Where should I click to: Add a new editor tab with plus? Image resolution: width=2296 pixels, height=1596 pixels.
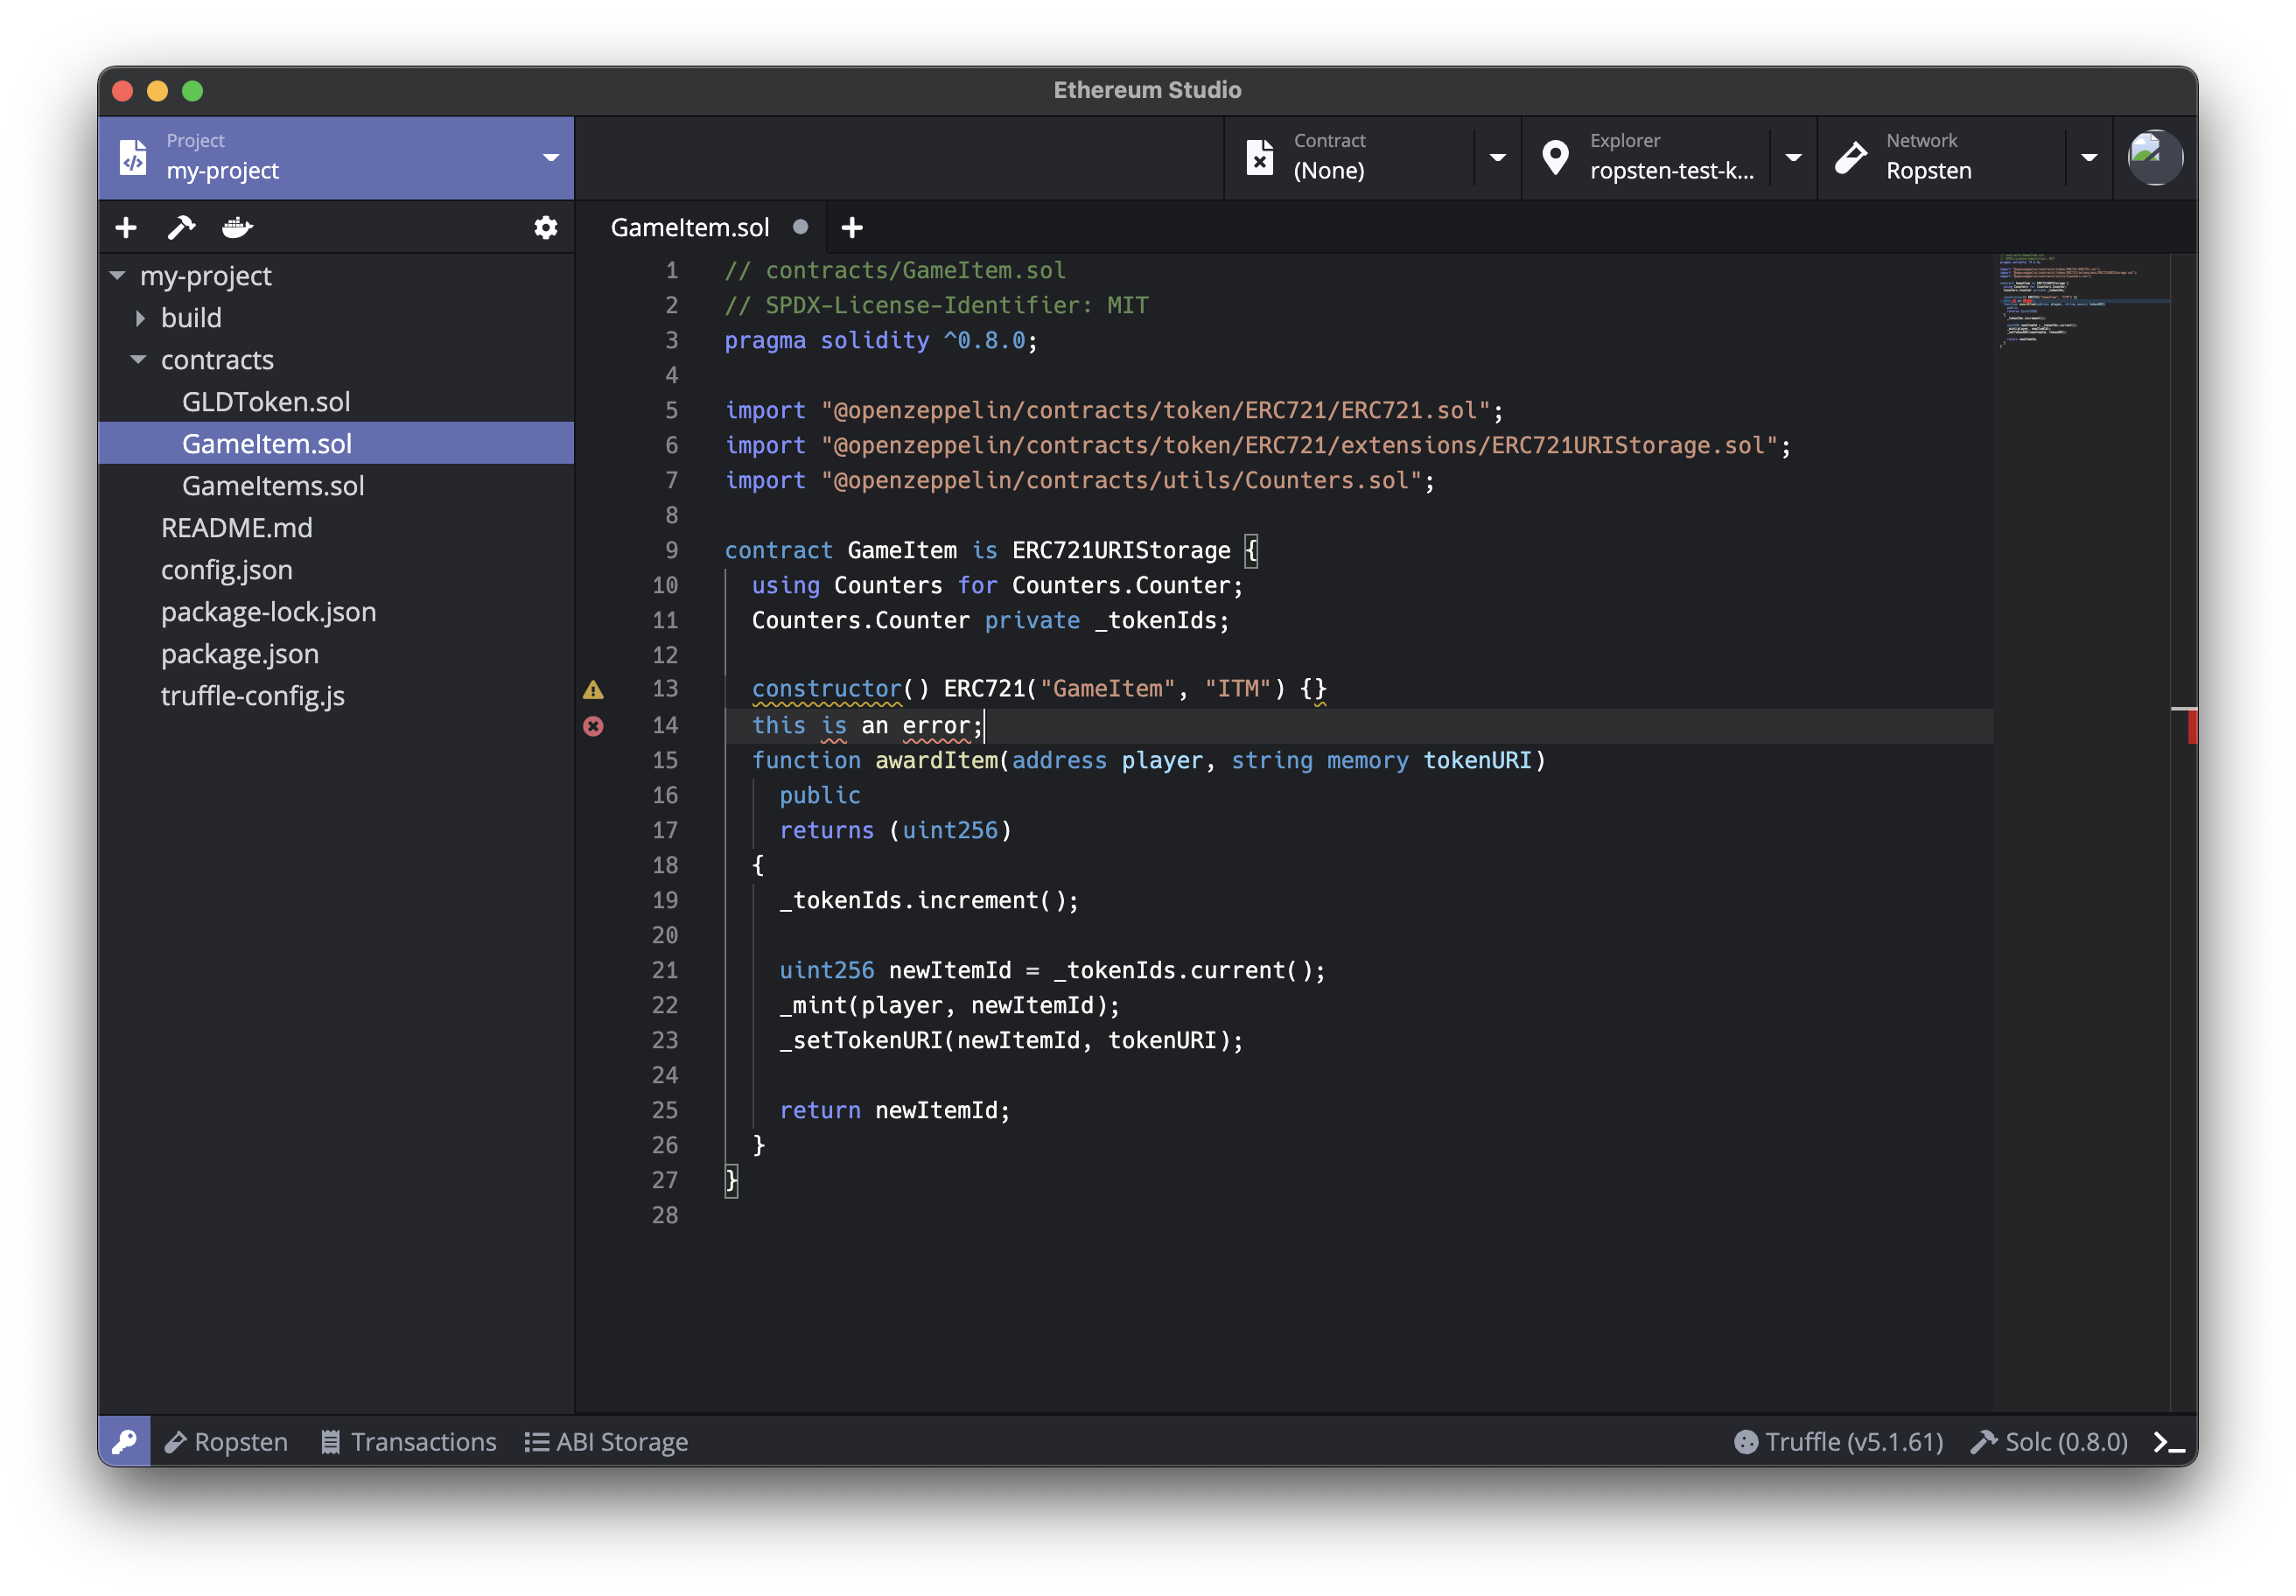click(852, 228)
